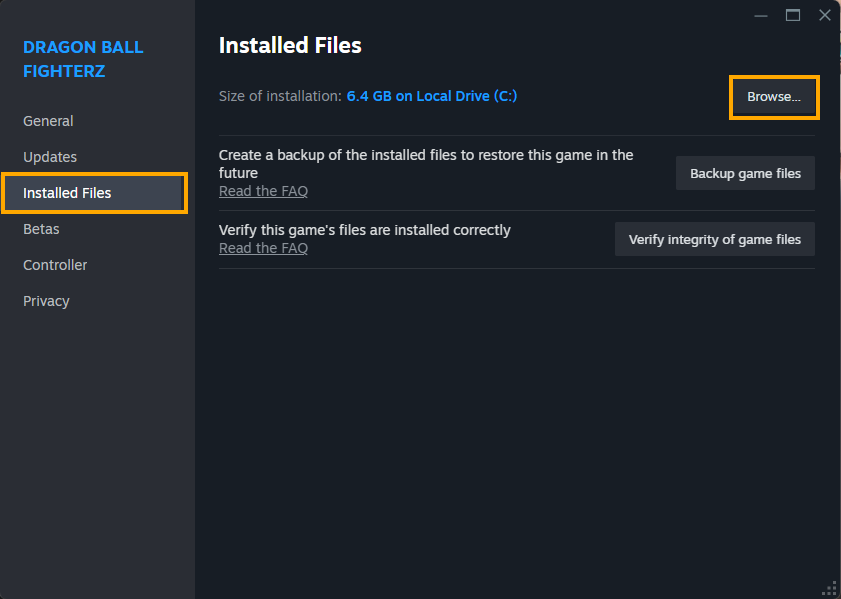The image size is (841, 599).
Task: Close the properties window
Action: click(x=825, y=16)
